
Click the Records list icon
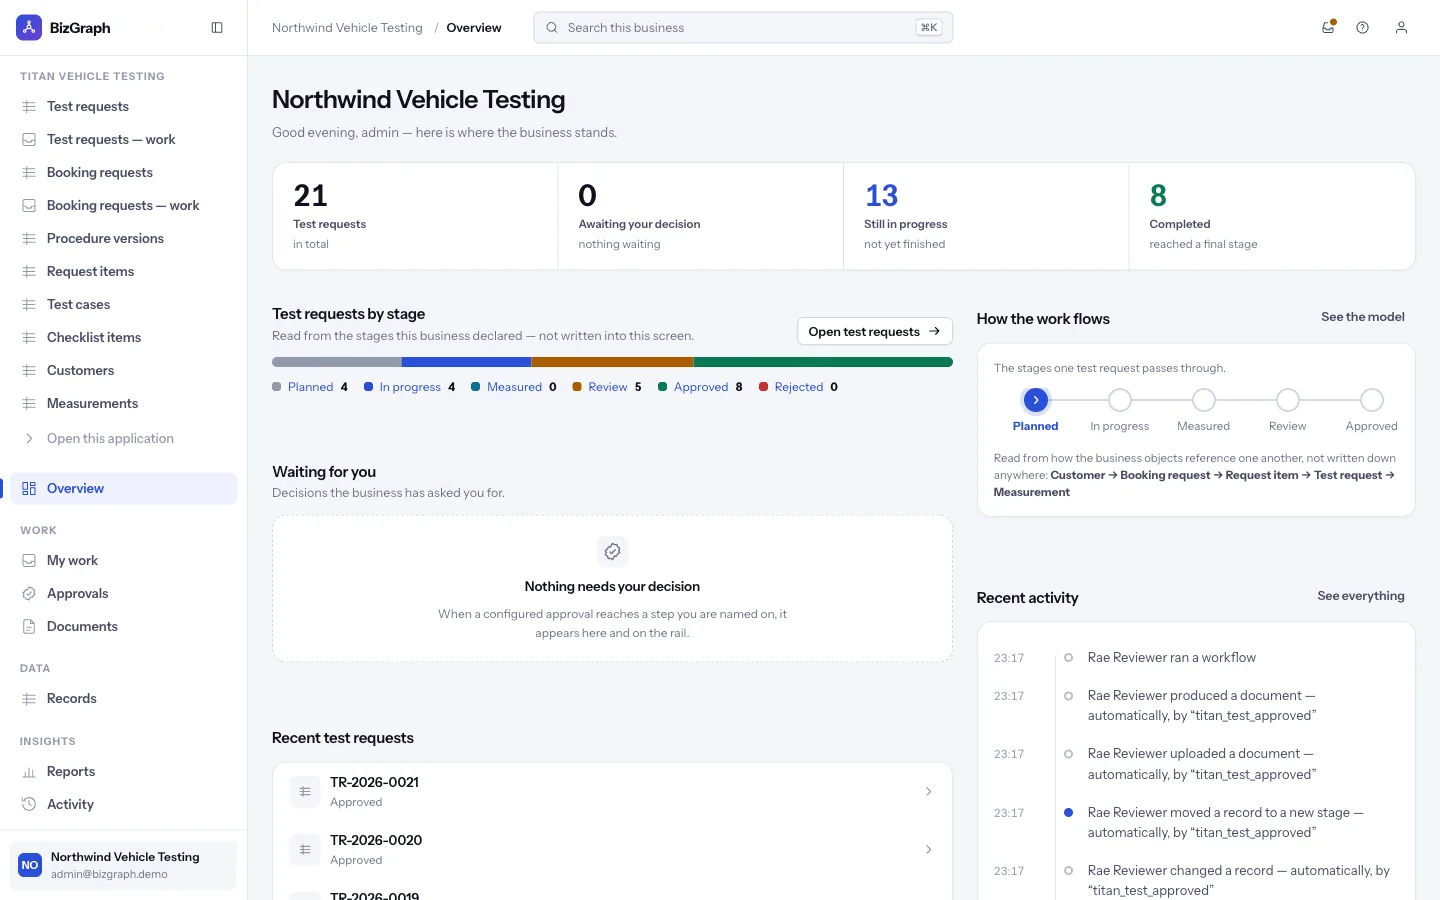tap(29, 699)
